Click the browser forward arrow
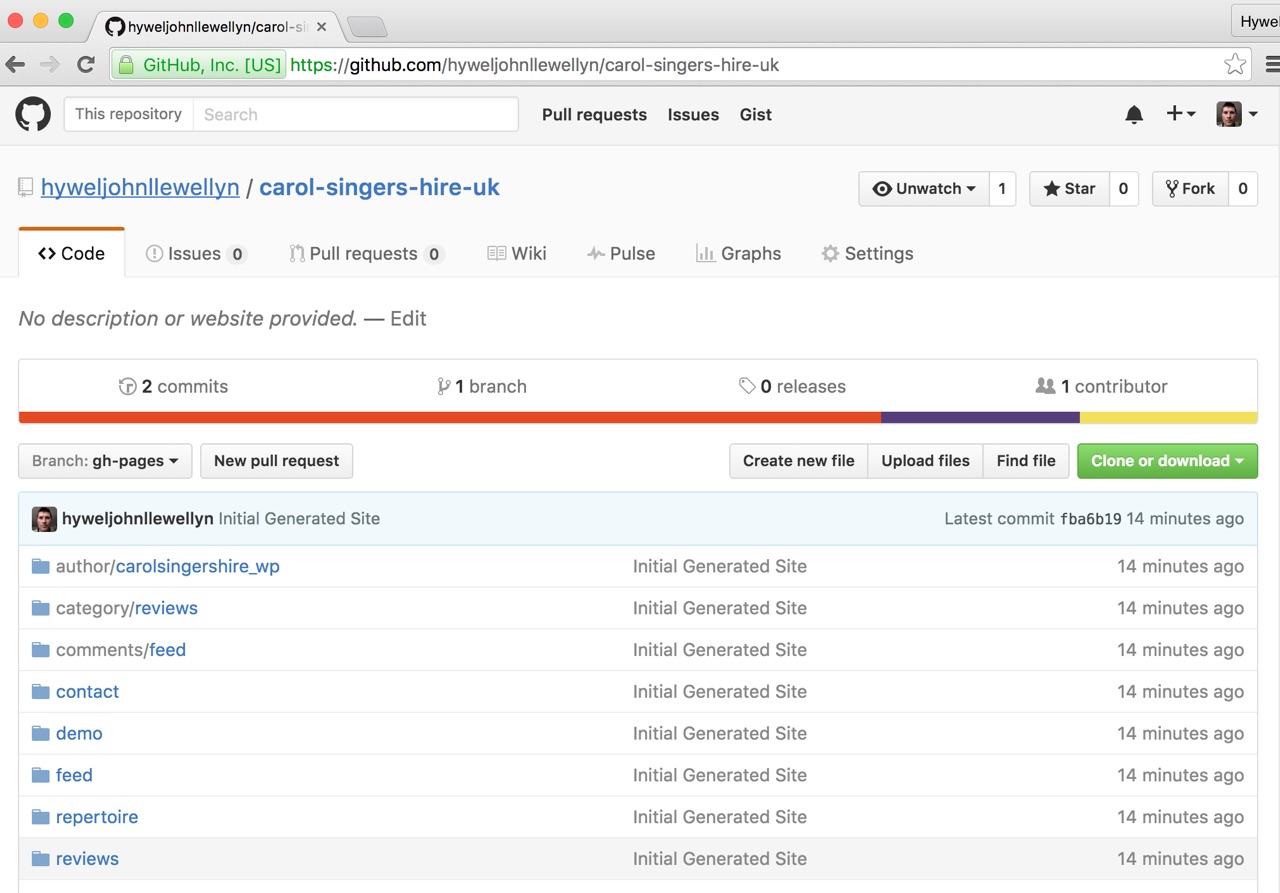The image size is (1280, 893). (x=50, y=65)
